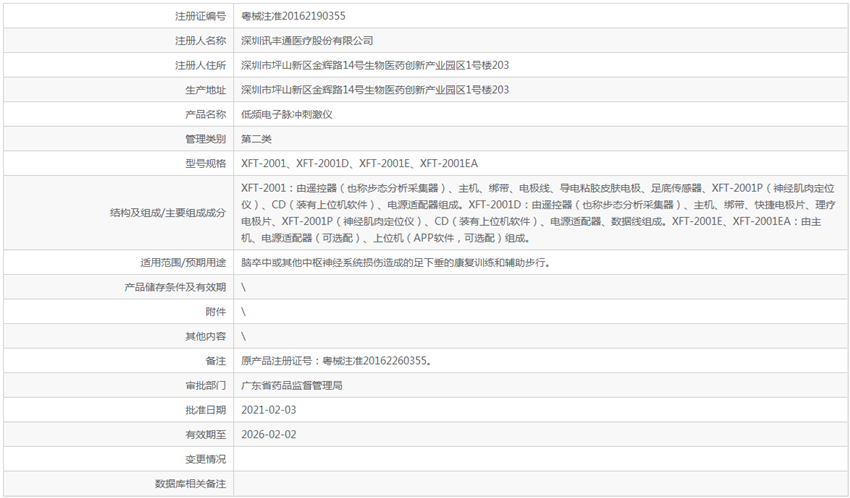Click the 注册证编号 label cell

119,16
